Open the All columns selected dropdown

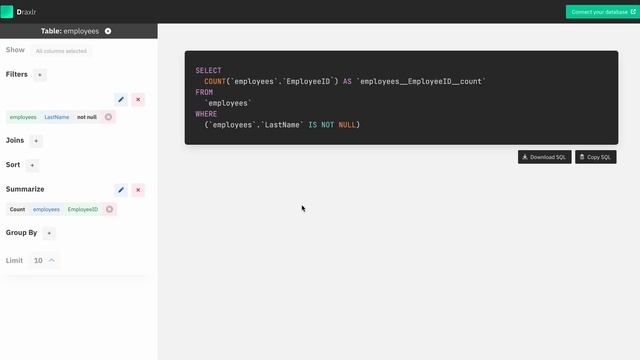(x=61, y=51)
